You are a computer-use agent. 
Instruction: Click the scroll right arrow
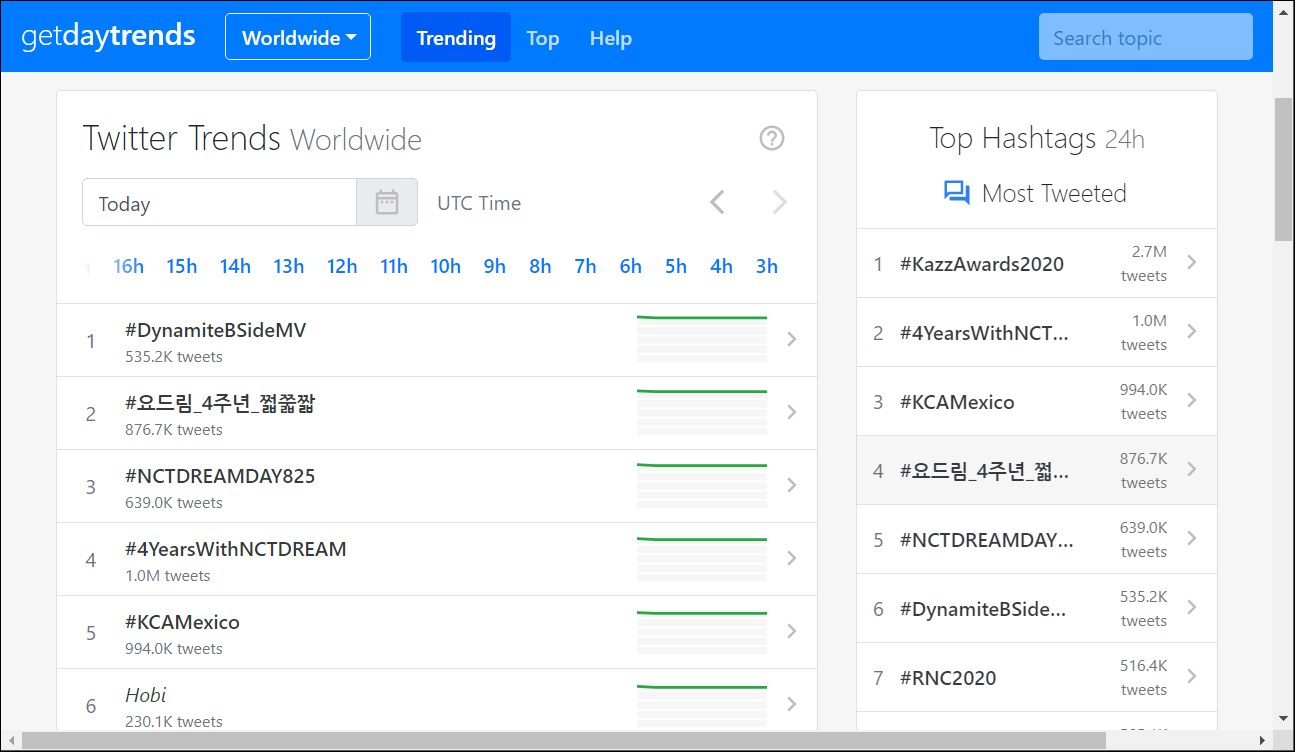tap(1264, 741)
